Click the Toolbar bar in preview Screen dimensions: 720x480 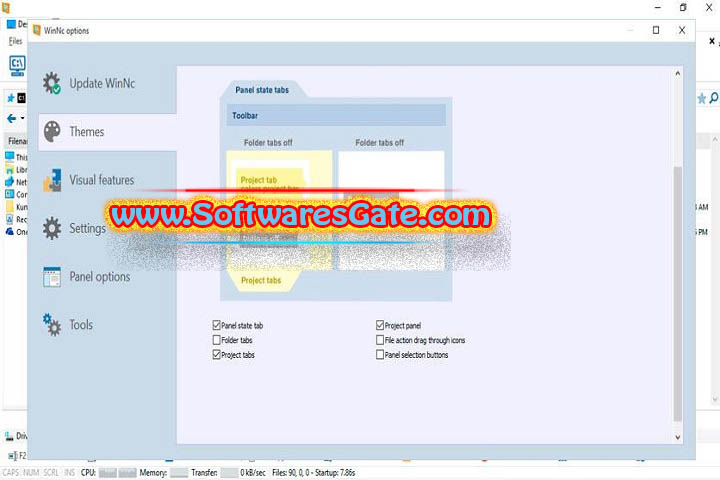(x=336, y=115)
